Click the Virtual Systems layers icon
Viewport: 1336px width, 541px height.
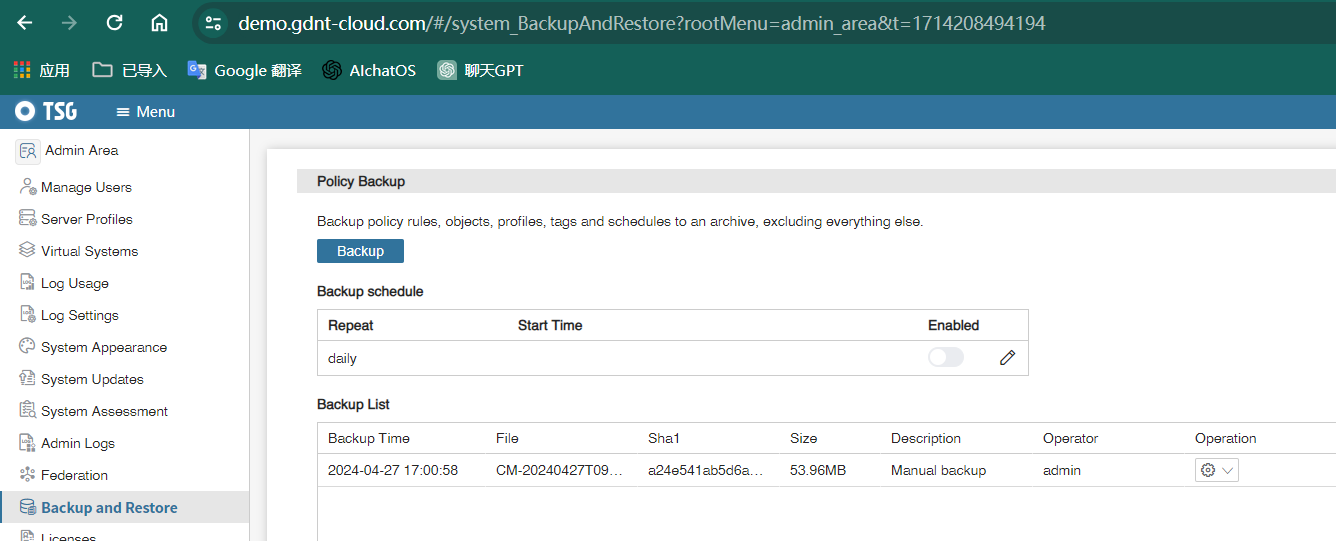pos(27,251)
